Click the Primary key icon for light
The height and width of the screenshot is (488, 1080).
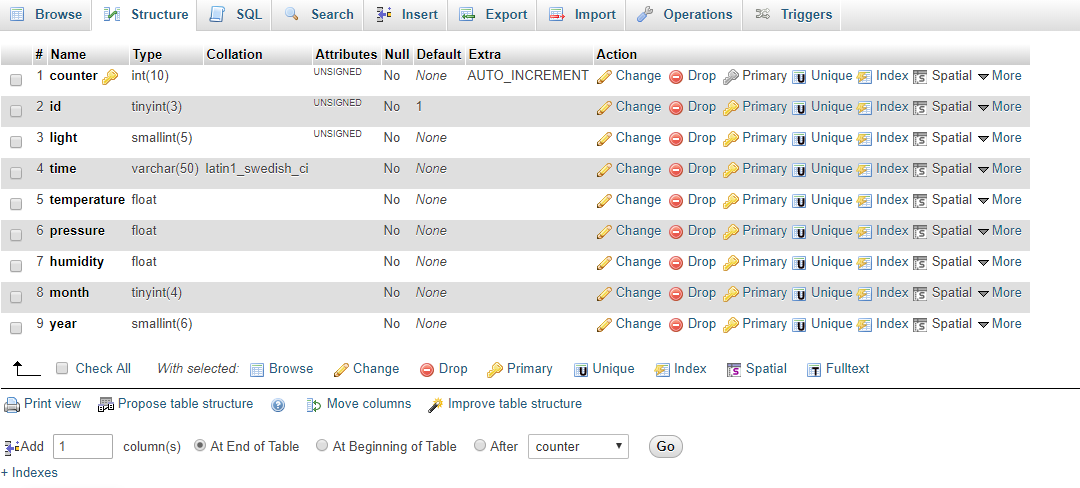[731, 139]
